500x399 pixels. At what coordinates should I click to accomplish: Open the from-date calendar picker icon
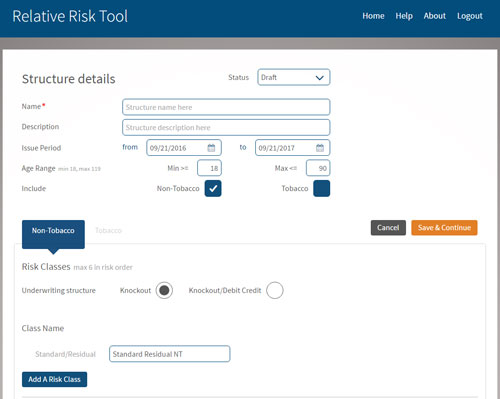coord(211,148)
